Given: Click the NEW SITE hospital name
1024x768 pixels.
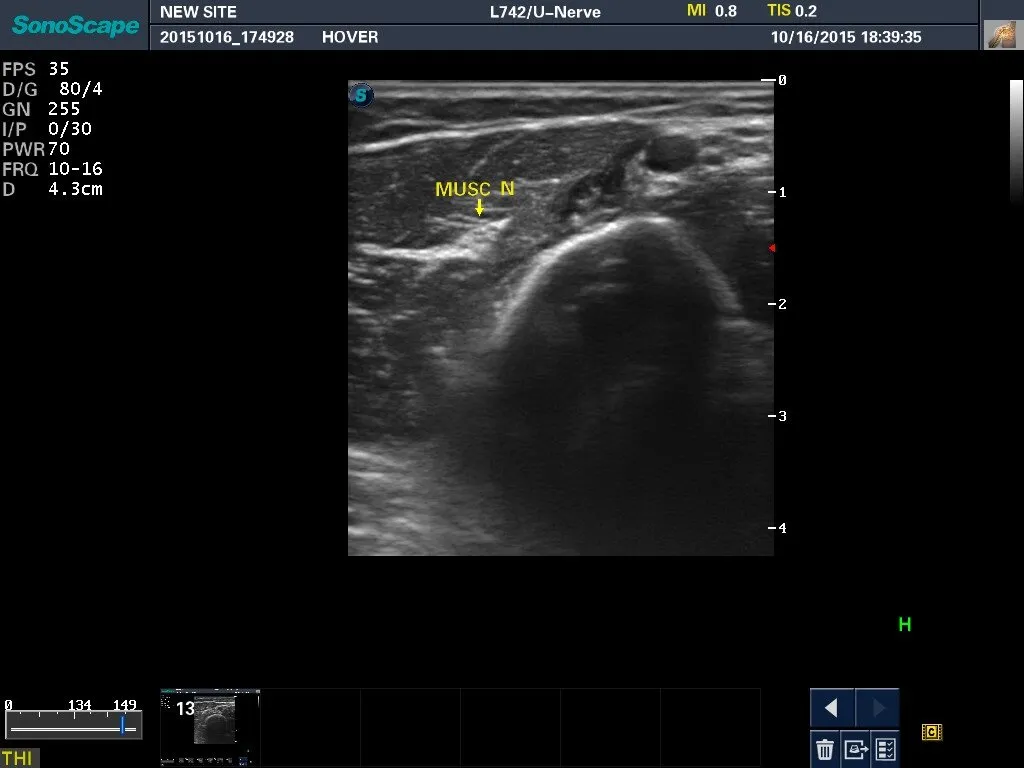Looking at the screenshot, I should click(x=198, y=12).
